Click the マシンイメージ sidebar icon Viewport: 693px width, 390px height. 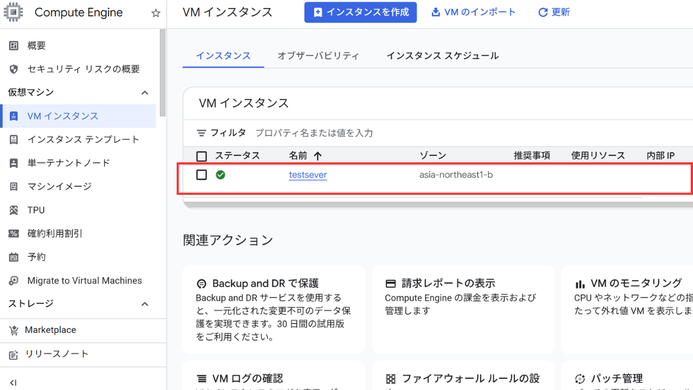tap(14, 186)
